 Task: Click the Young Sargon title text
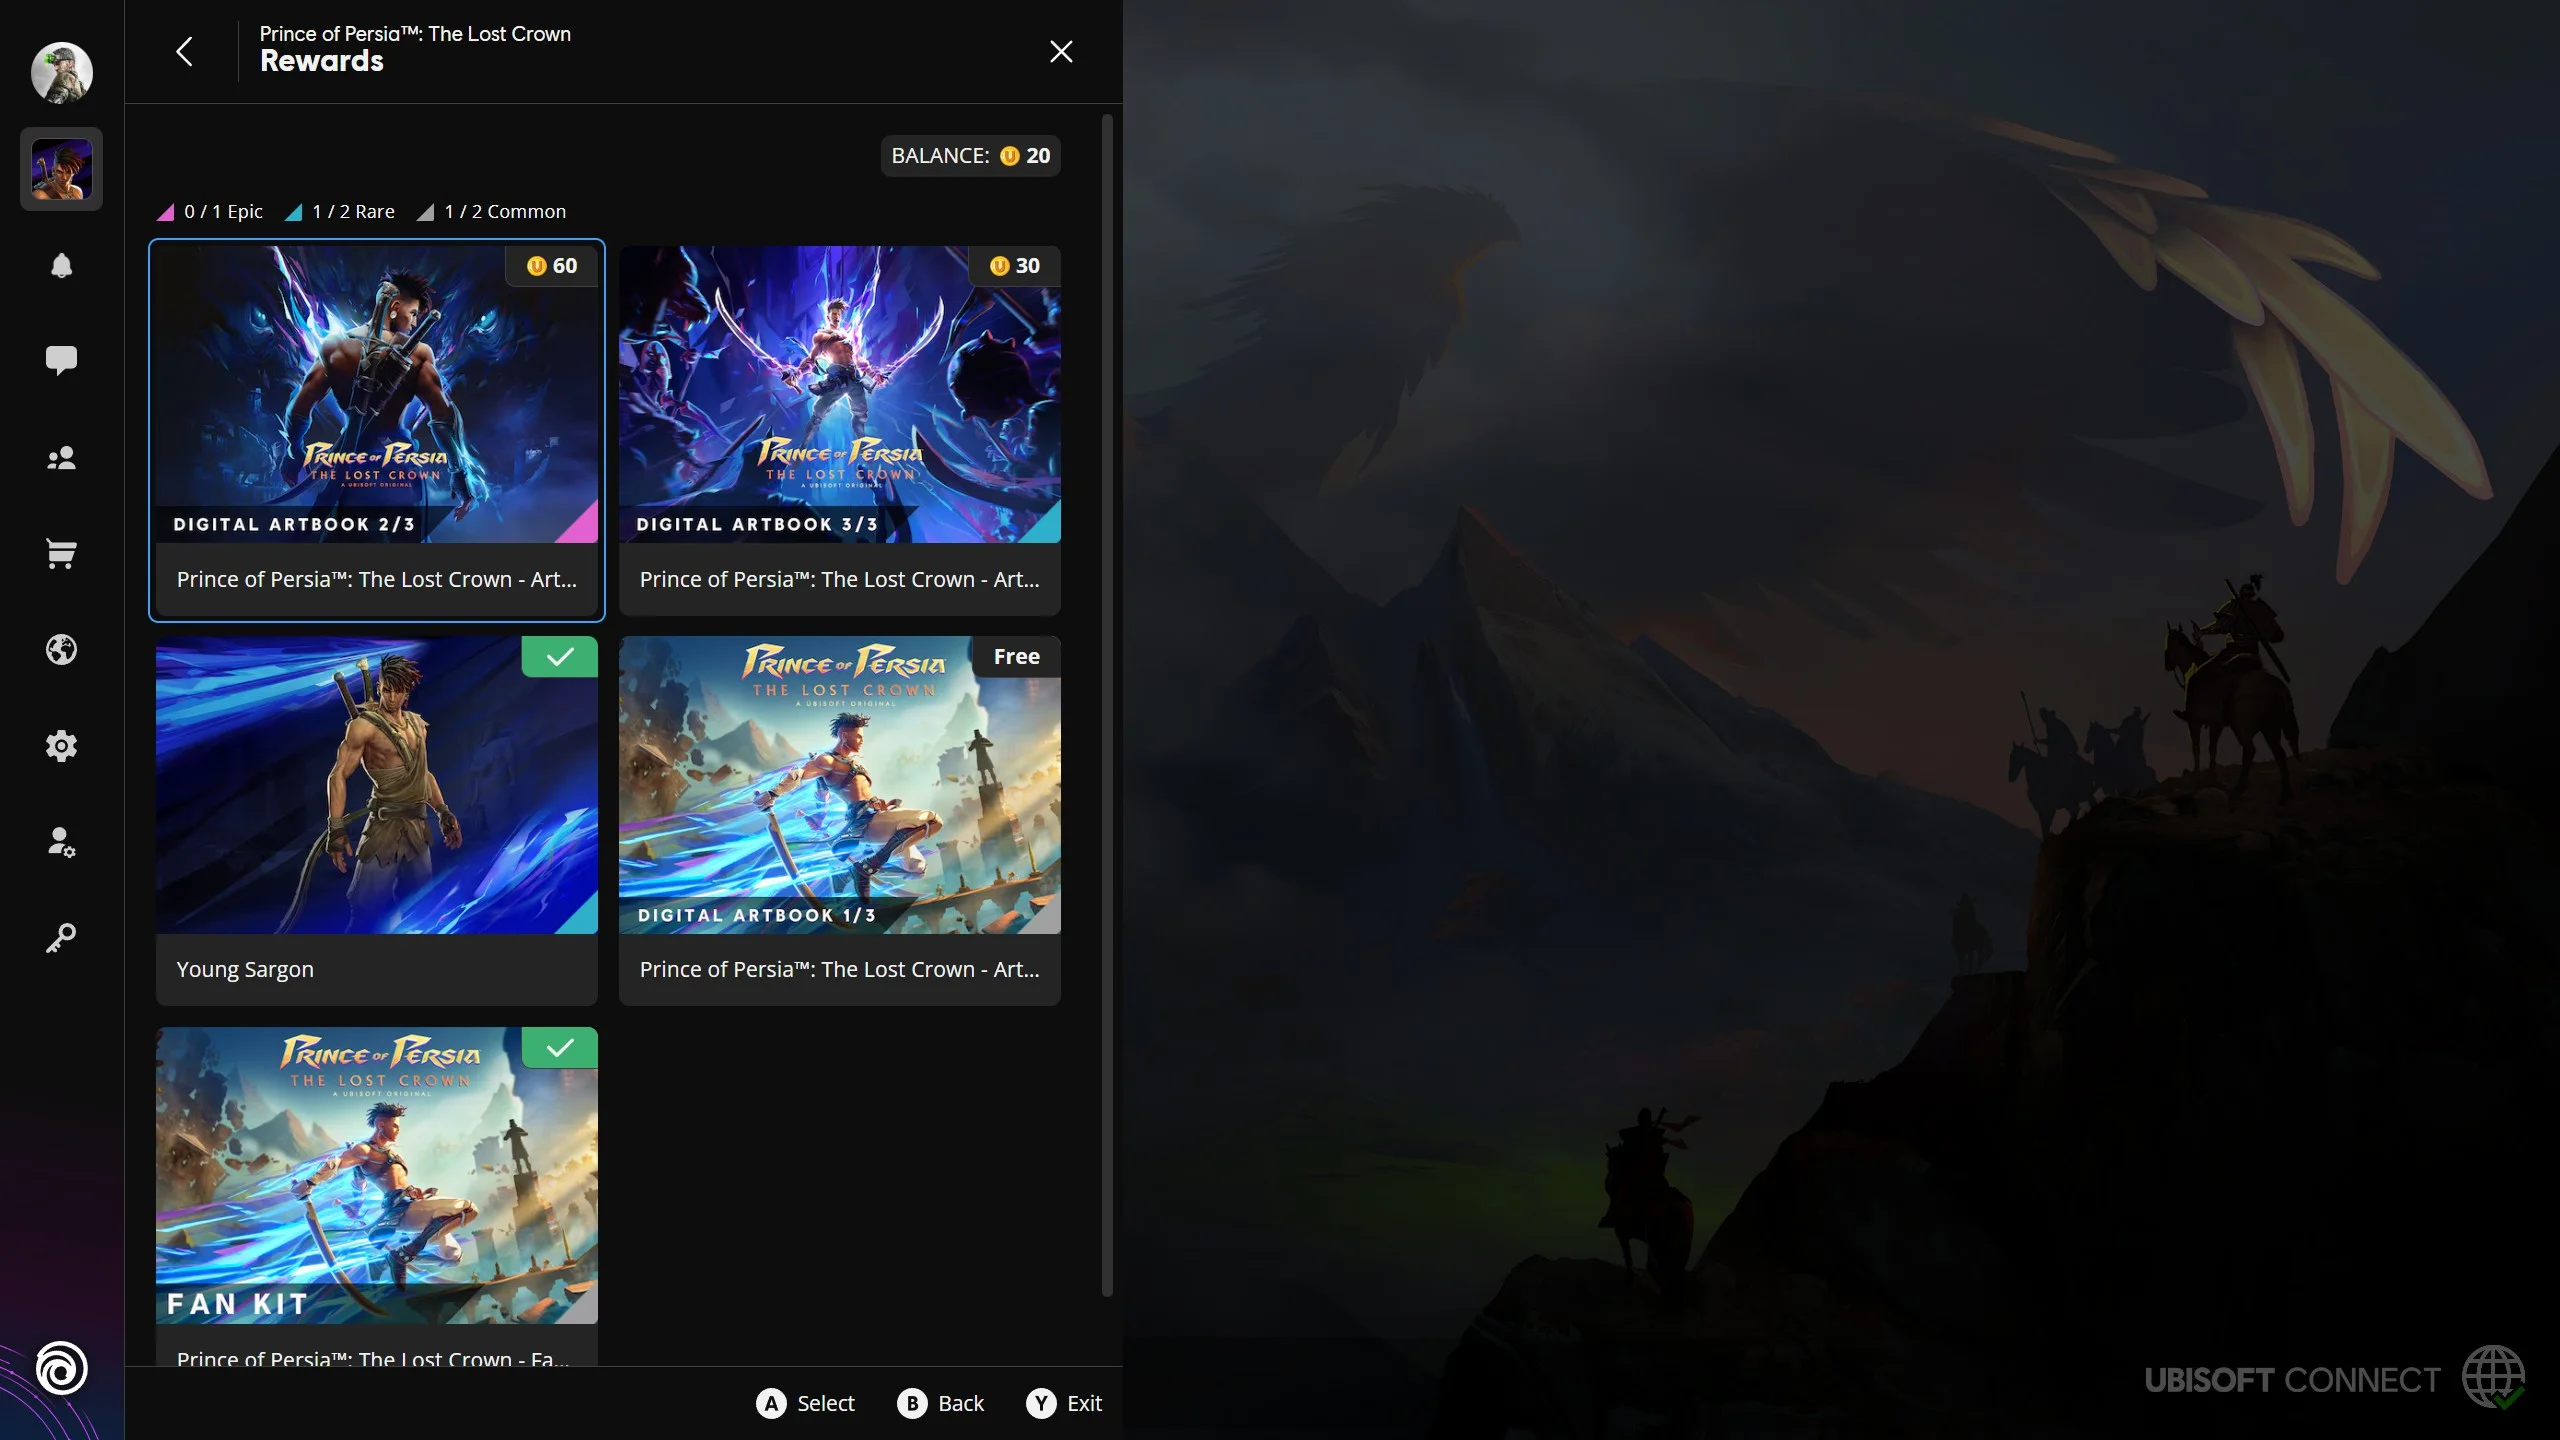click(x=245, y=969)
